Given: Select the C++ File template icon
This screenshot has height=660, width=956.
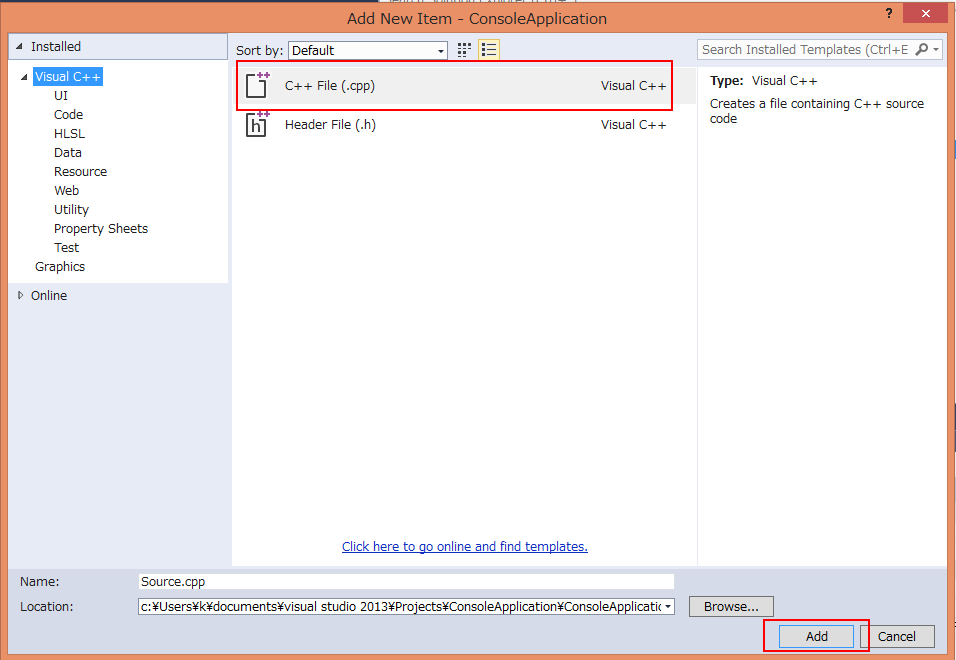Looking at the screenshot, I should coord(257,85).
